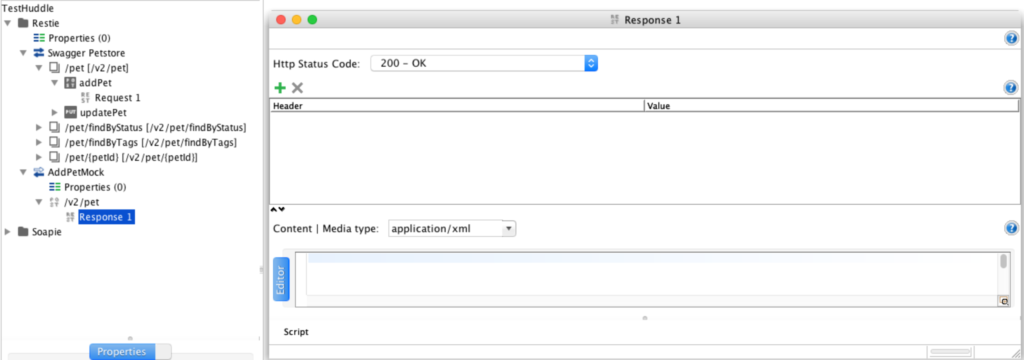Expand the Soapie project node
Image resolution: width=1024 pixels, height=360 pixels.
point(7,232)
